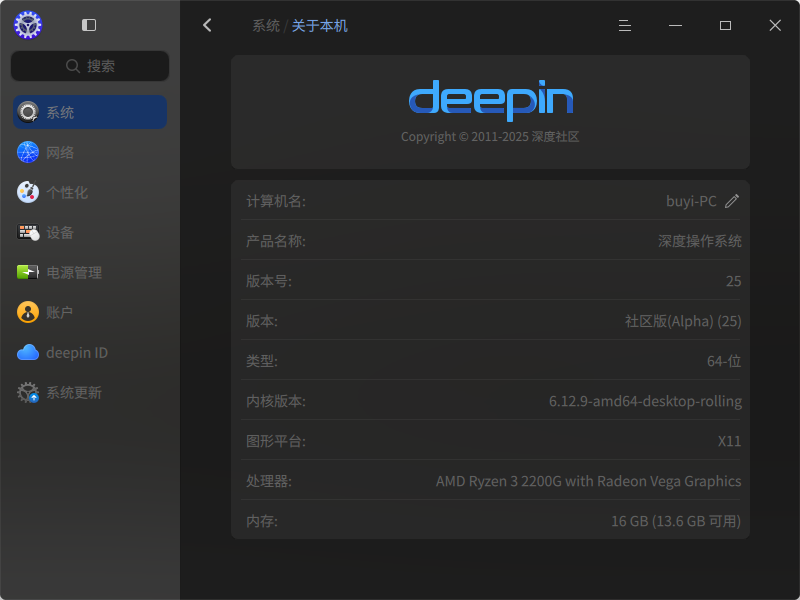Screen dimensions: 800x600
Task: Click the 深度操作系统 product name value
Action: point(700,241)
